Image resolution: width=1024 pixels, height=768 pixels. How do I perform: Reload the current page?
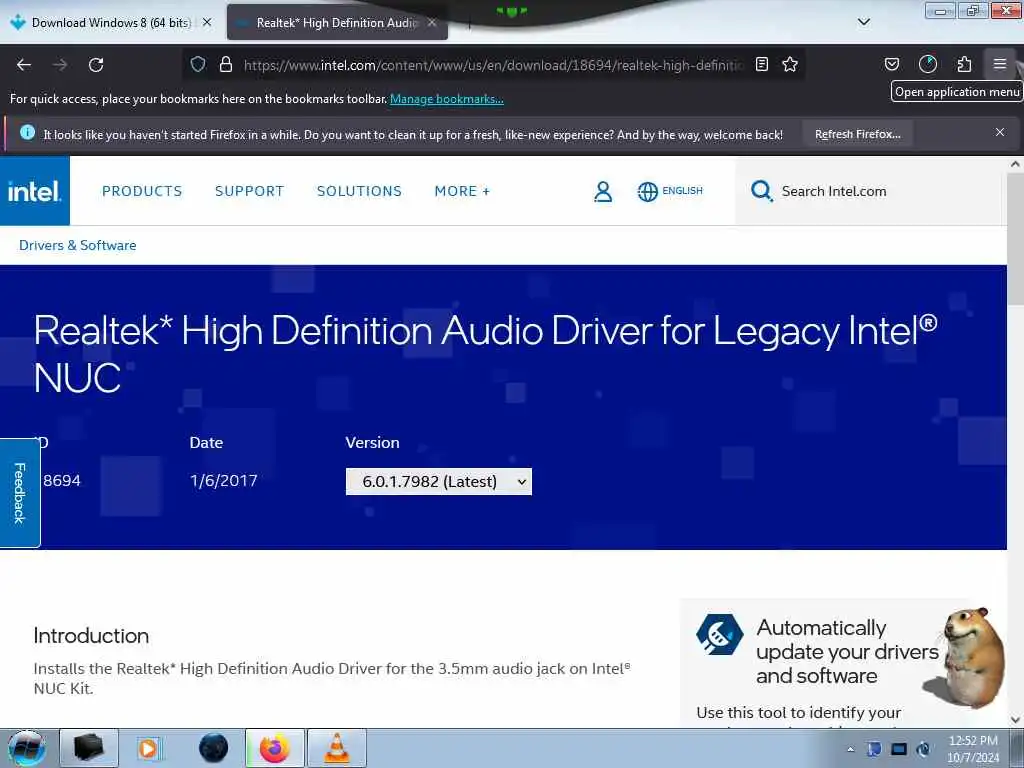tap(96, 65)
